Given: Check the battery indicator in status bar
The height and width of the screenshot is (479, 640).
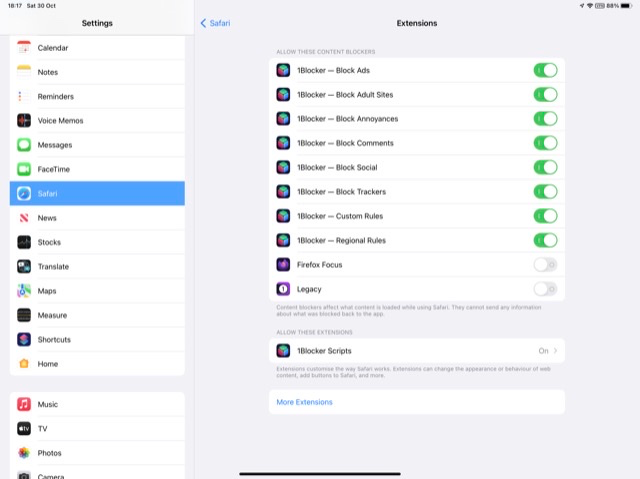Looking at the screenshot, I should pos(626,6).
